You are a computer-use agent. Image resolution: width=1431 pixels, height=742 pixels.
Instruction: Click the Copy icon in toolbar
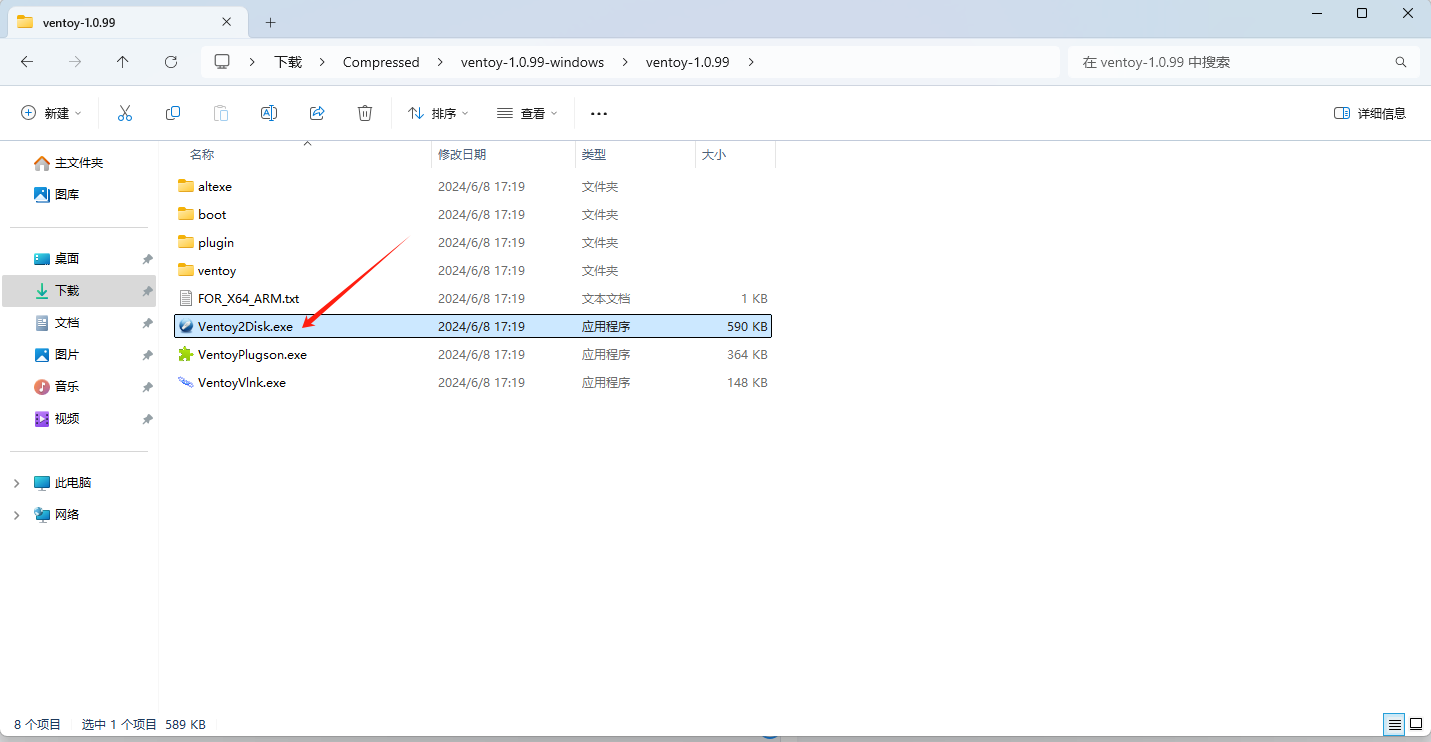pyautogui.click(x=173, y=113)
